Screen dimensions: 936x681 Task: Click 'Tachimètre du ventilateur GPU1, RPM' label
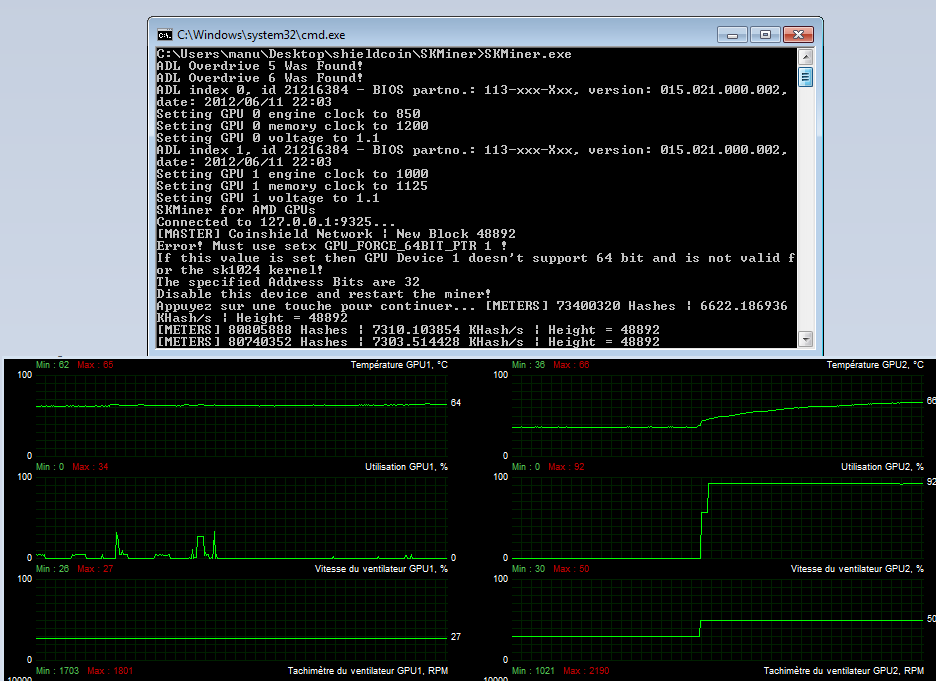(368, 671)
